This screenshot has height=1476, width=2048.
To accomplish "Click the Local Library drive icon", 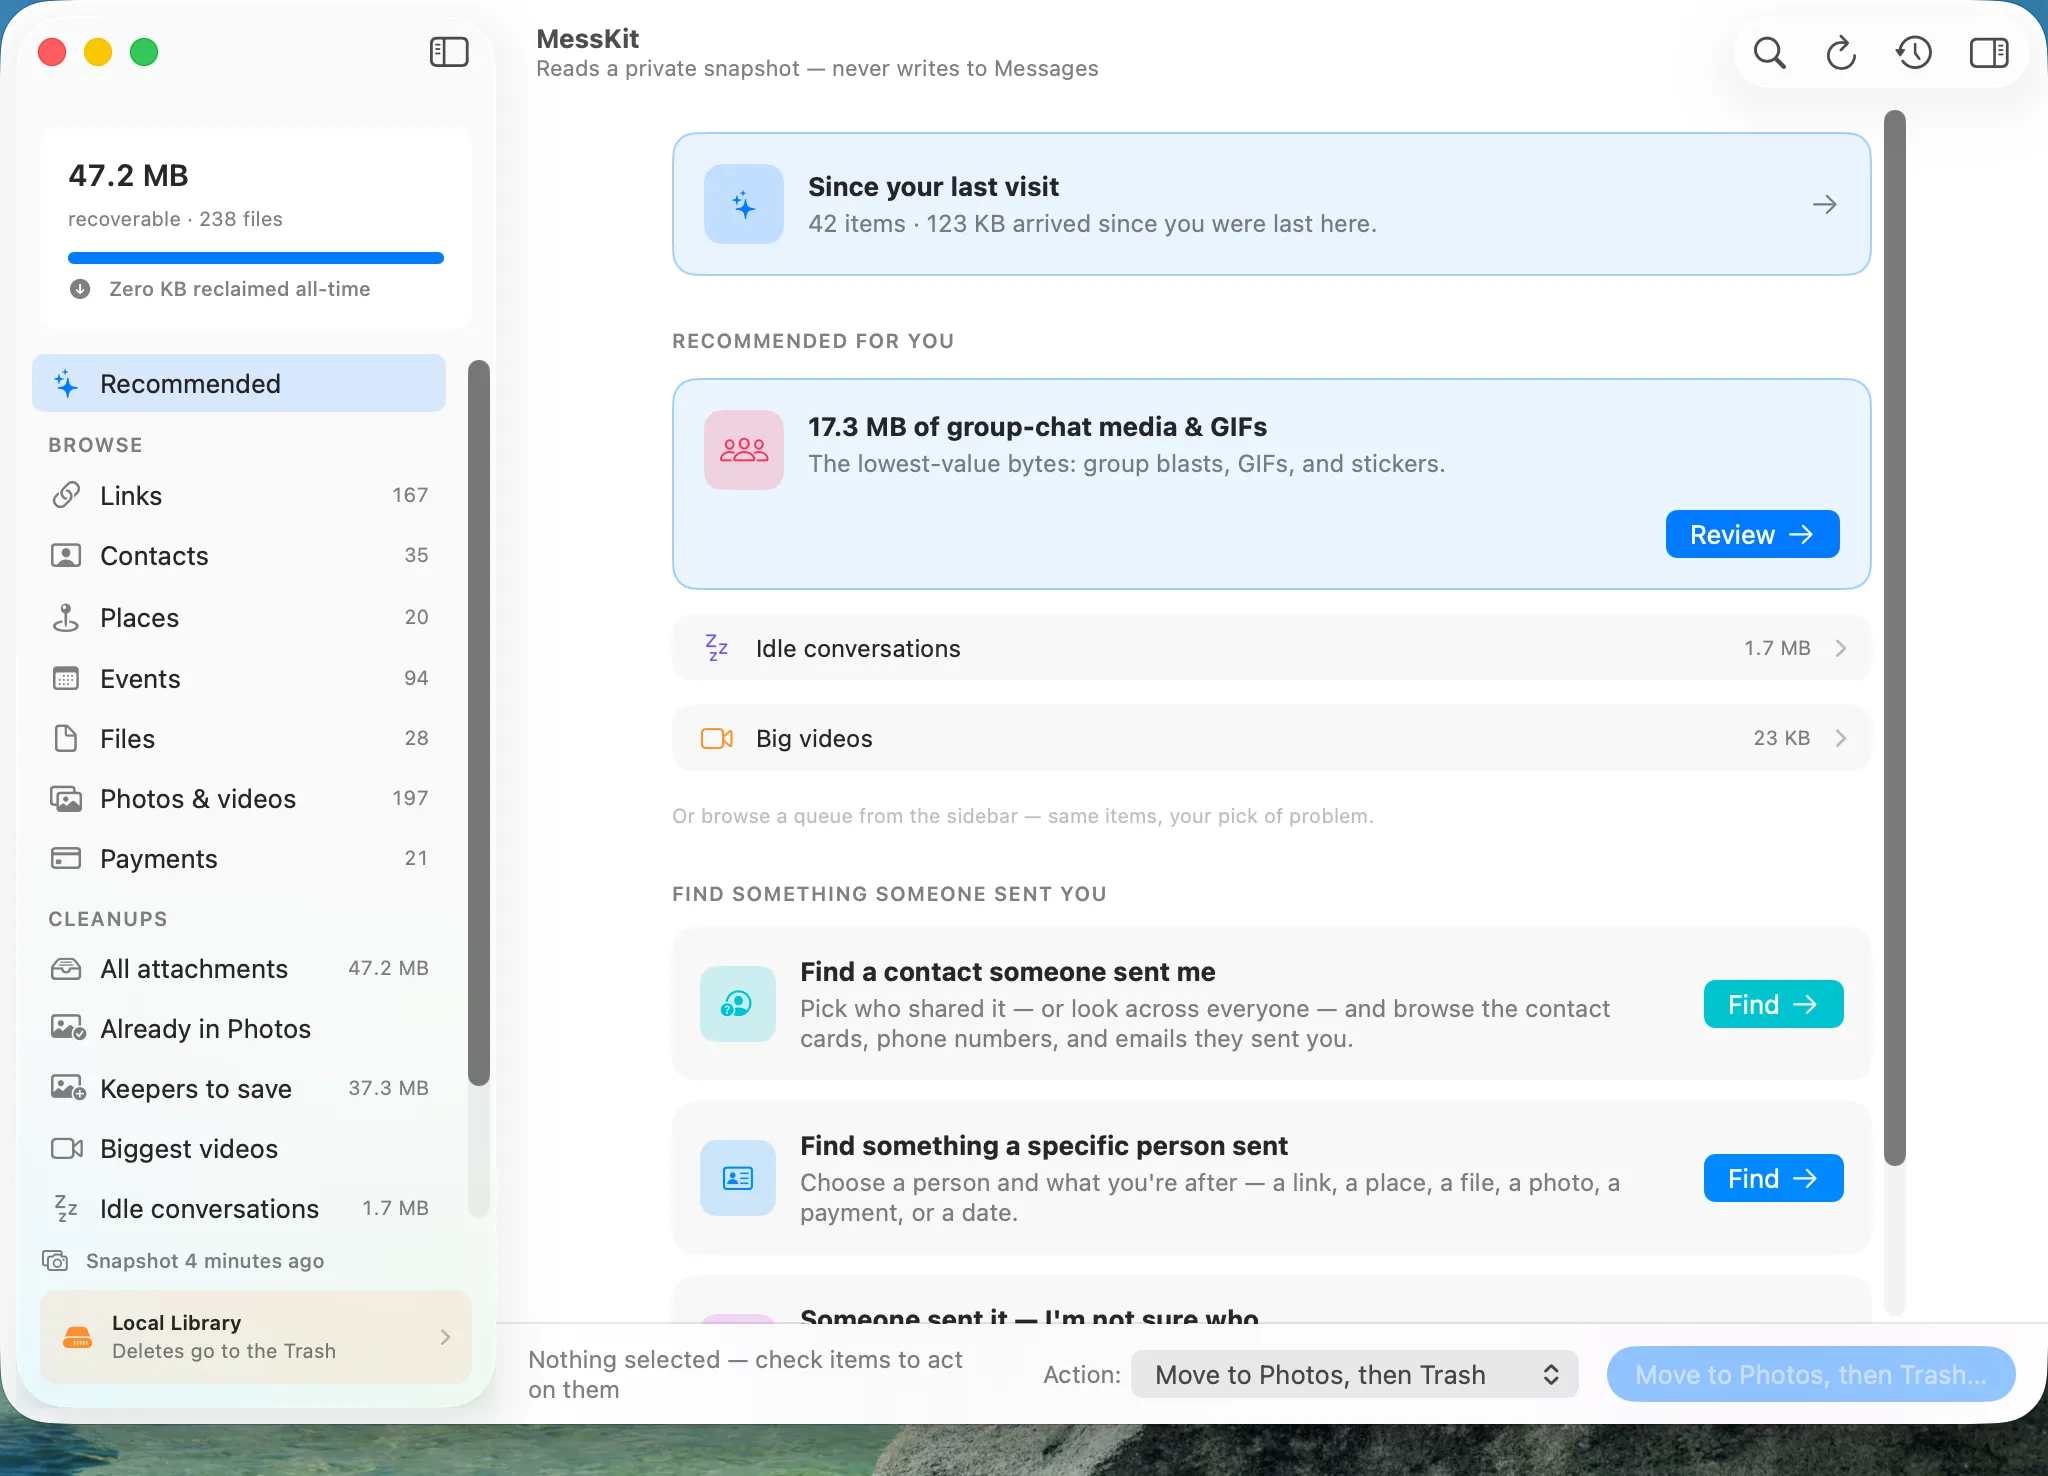I will point(78,1337).
